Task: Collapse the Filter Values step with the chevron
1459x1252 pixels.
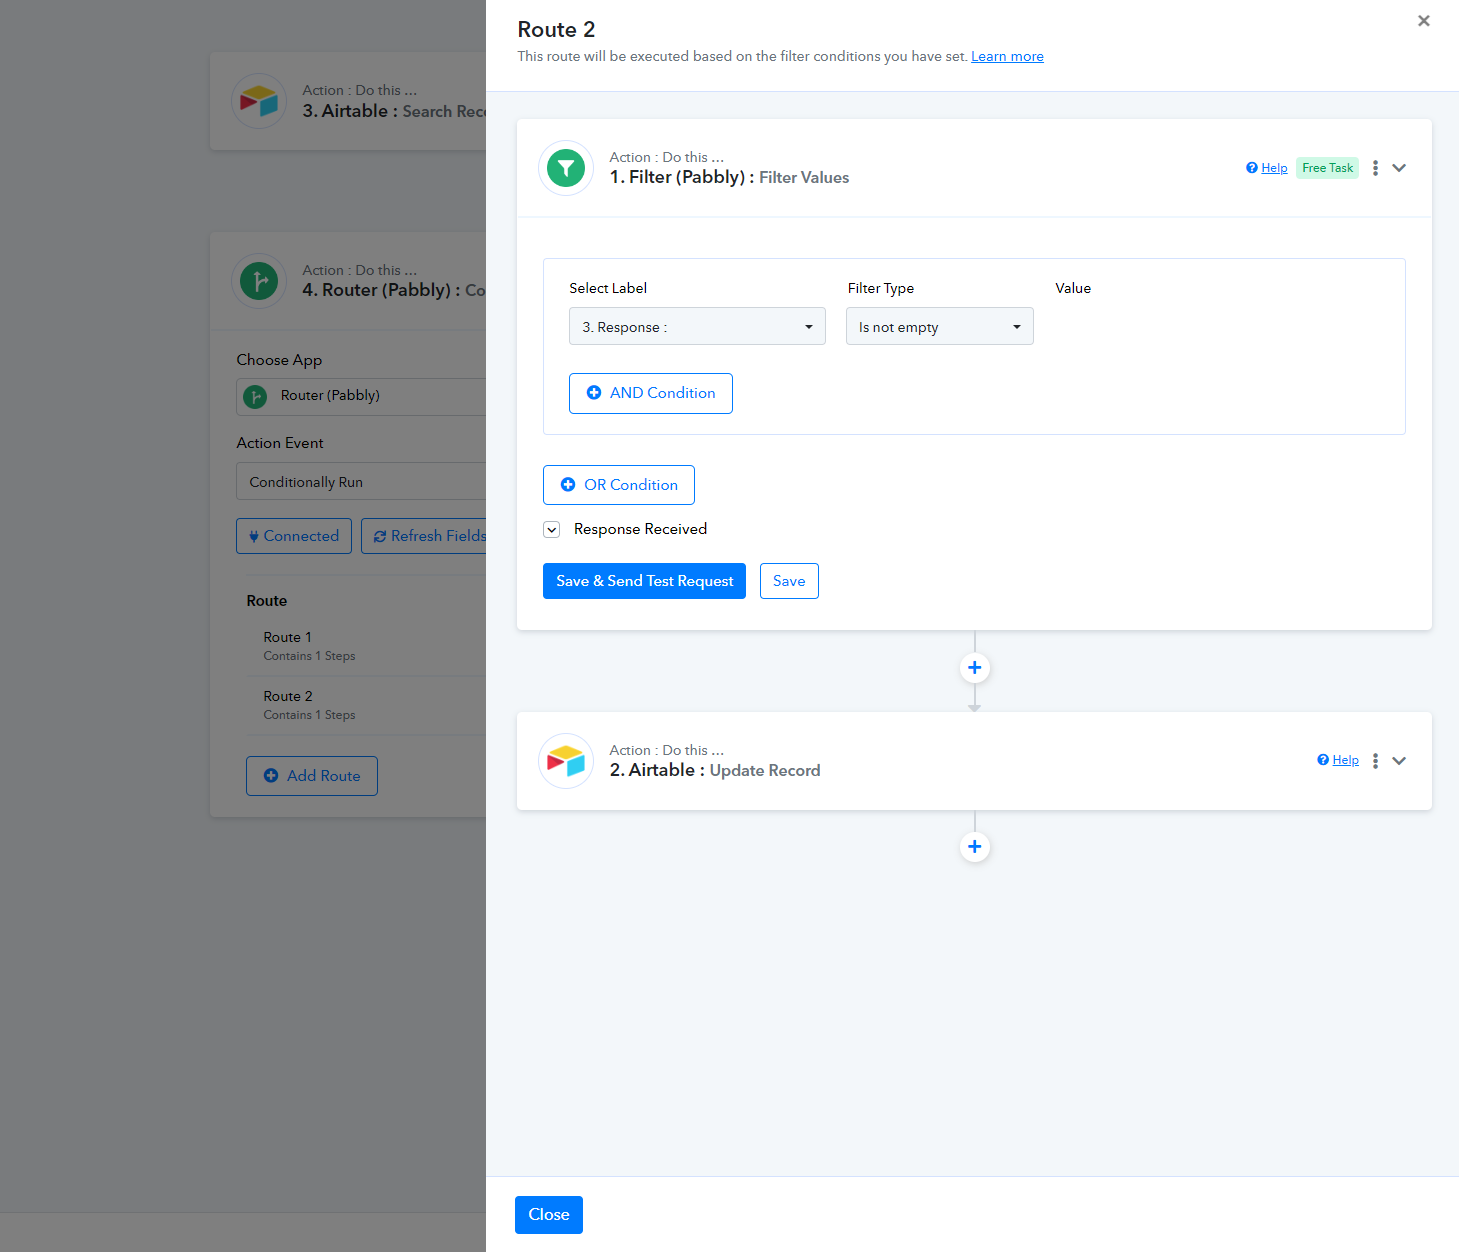Action: [x=1399, y=168]
